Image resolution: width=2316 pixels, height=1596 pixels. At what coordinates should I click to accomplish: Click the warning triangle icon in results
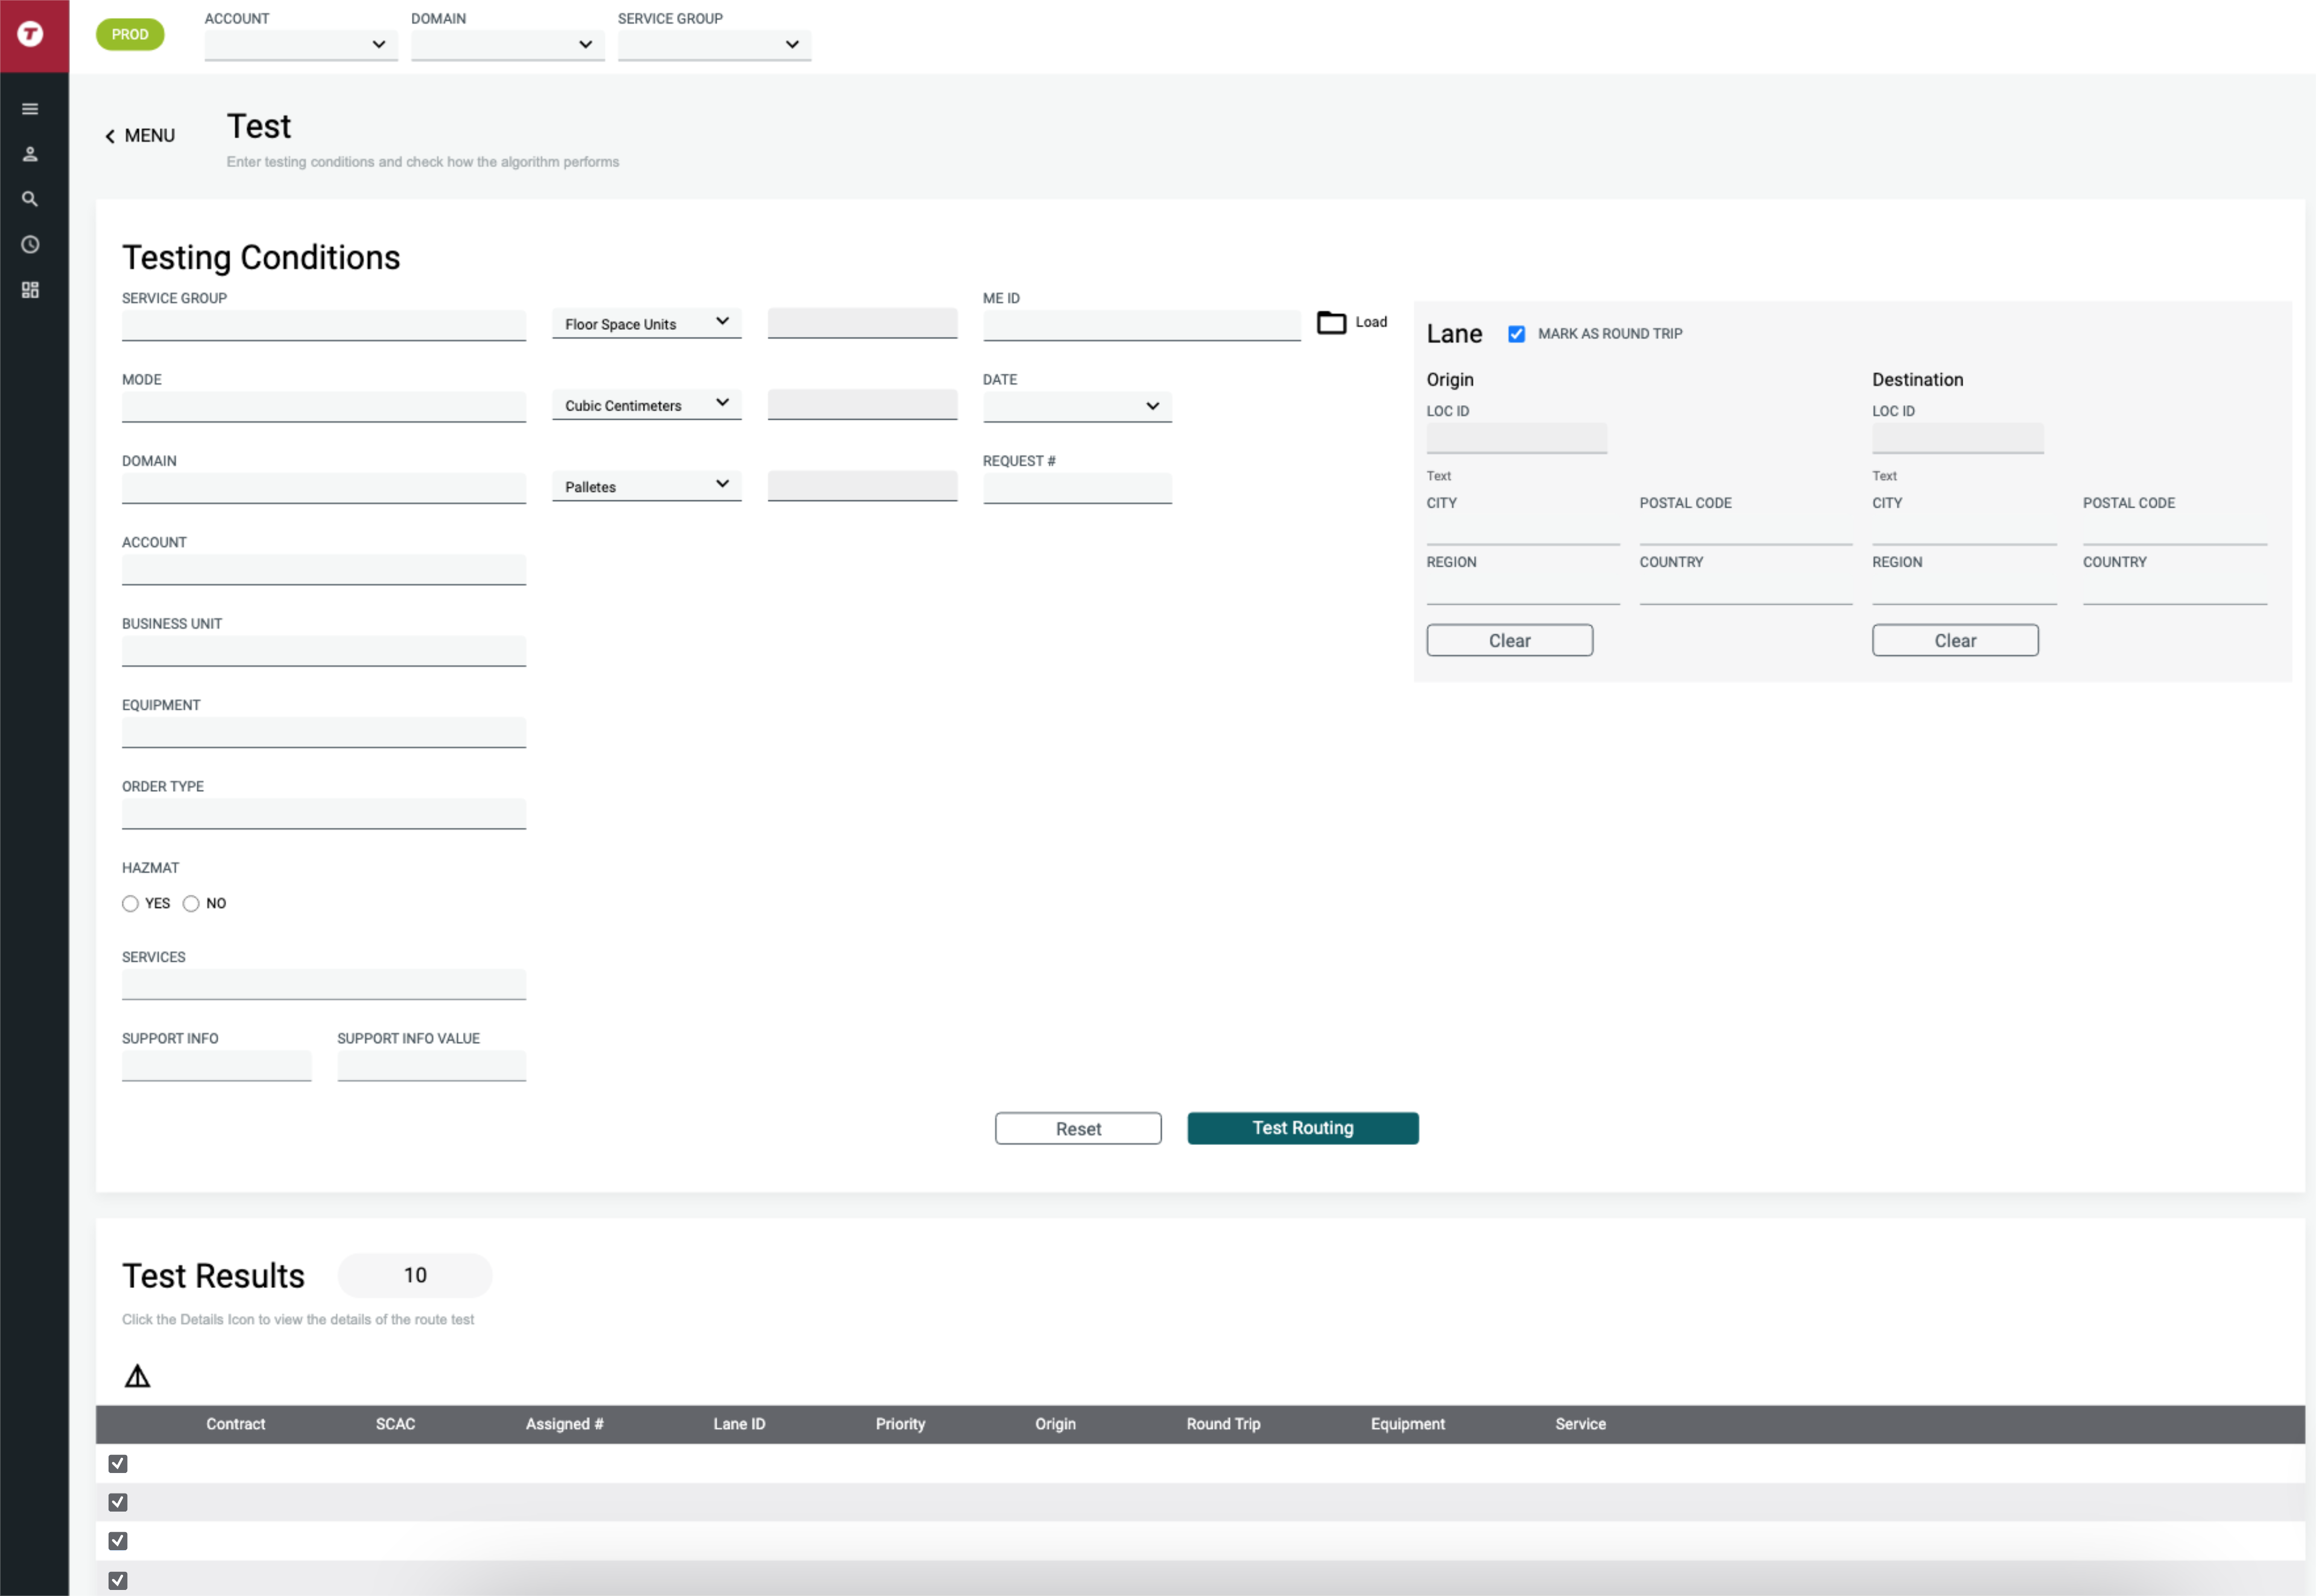[137, 1376]
